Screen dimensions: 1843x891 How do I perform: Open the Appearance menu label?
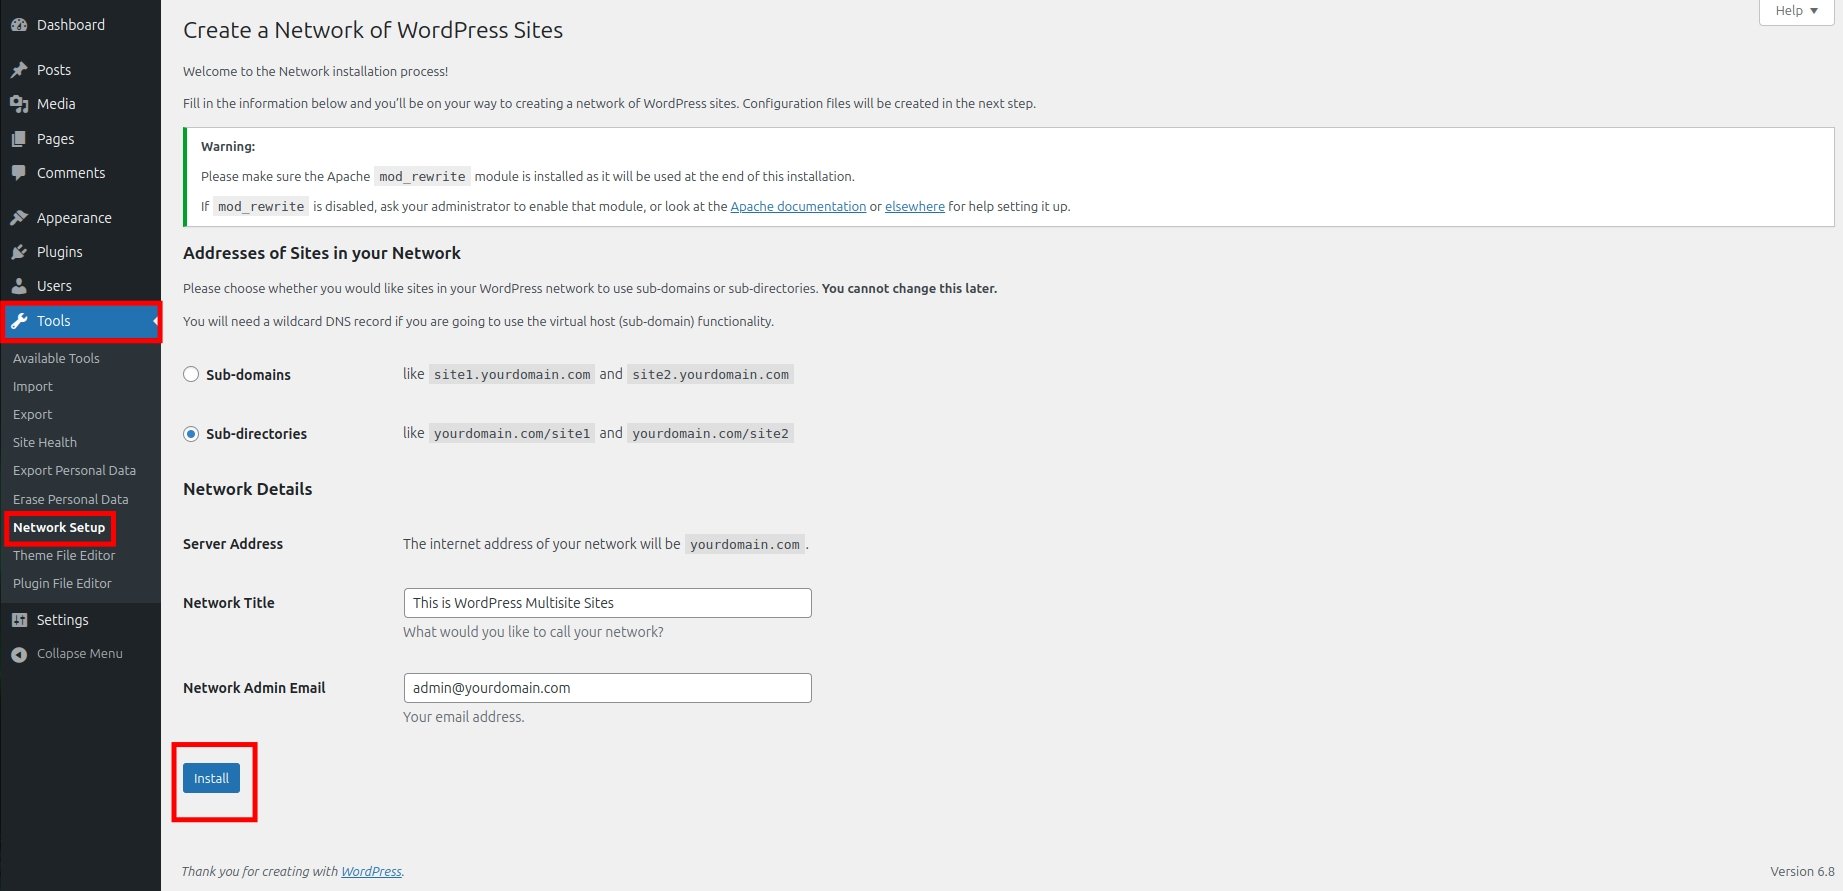click(x=74, y=218)
